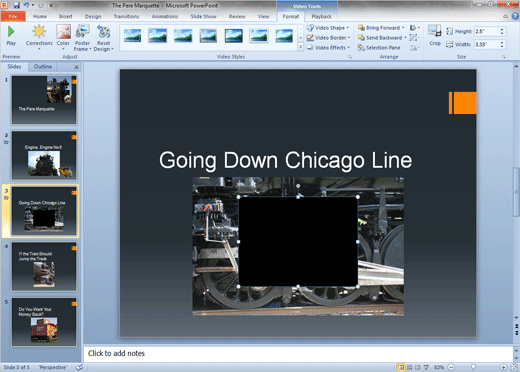Switch to the Playback tab
This screenshot has width=520, height=372.
pyautogui.click(x=321, y=16)
